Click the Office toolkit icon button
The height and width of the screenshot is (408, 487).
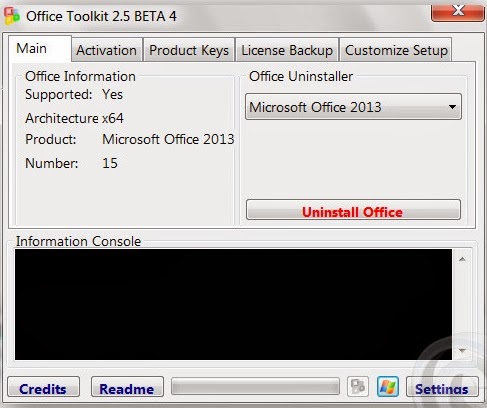(358, 387)
